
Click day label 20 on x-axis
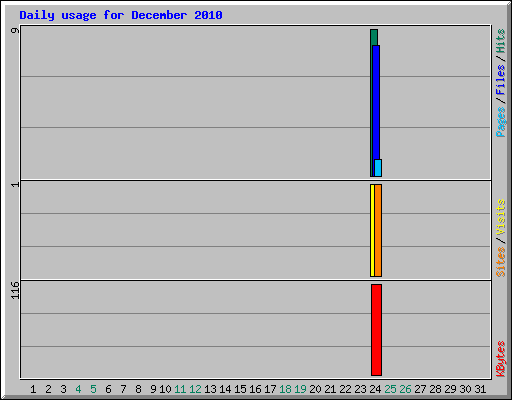[x=315, y=389]
